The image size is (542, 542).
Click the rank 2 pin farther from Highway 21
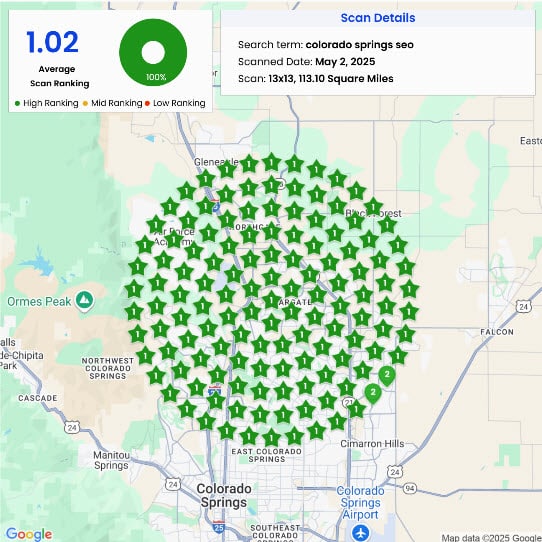click(x=387, y=375)
